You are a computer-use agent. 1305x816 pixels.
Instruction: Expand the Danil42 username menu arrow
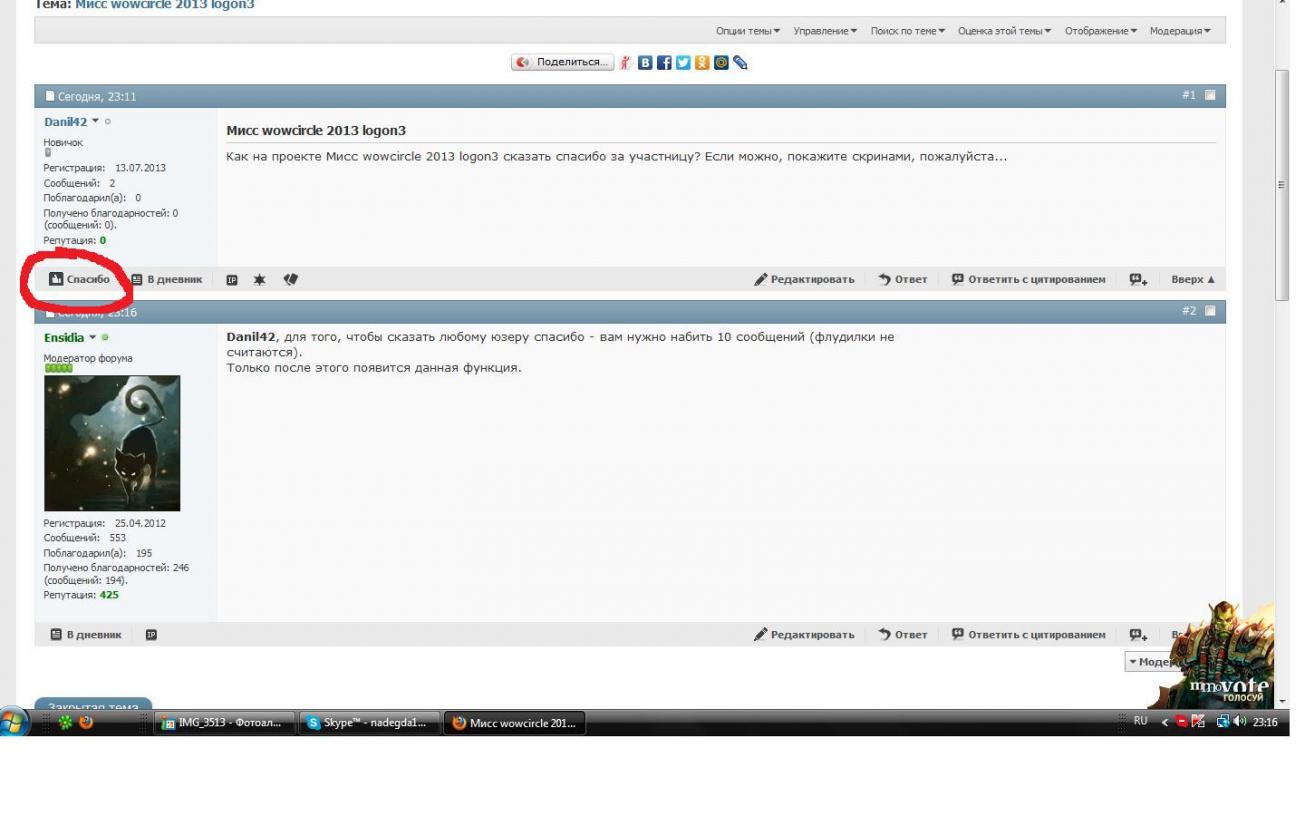(96, 122)
